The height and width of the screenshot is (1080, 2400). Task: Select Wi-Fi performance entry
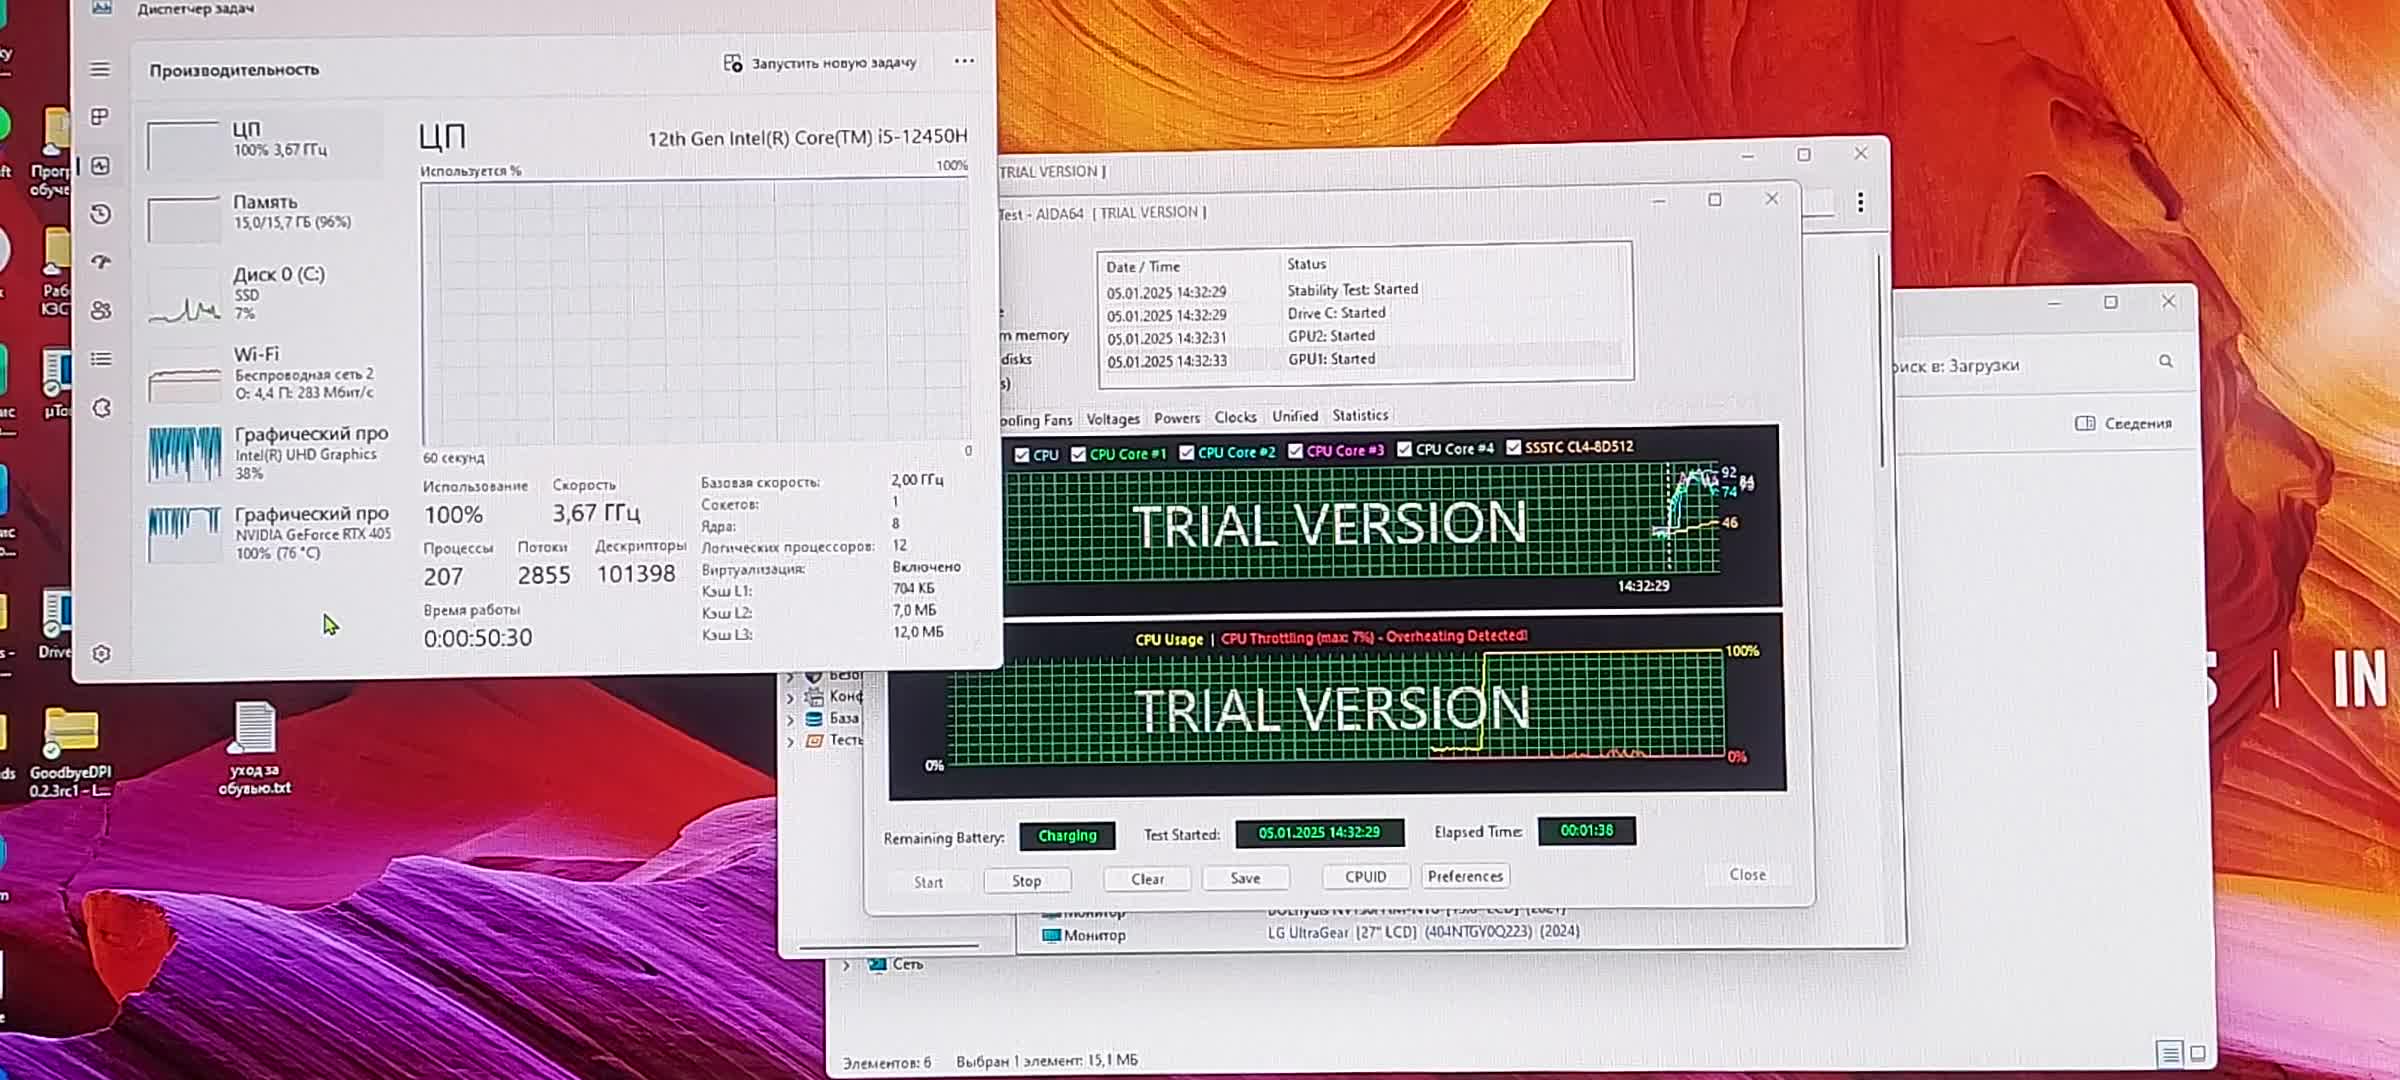[264, 374]
